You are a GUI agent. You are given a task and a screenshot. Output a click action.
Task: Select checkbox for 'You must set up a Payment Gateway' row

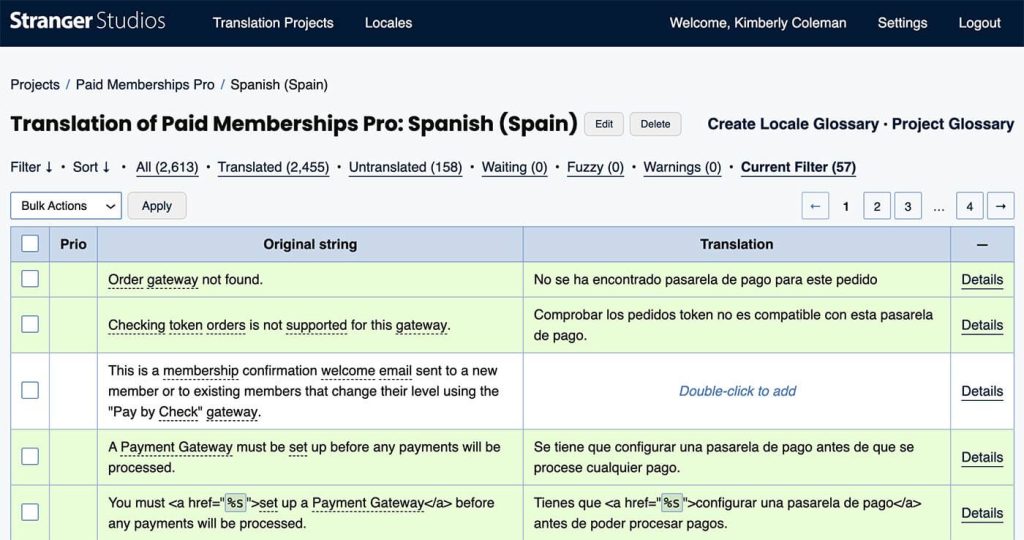click(x=30, y=512)
